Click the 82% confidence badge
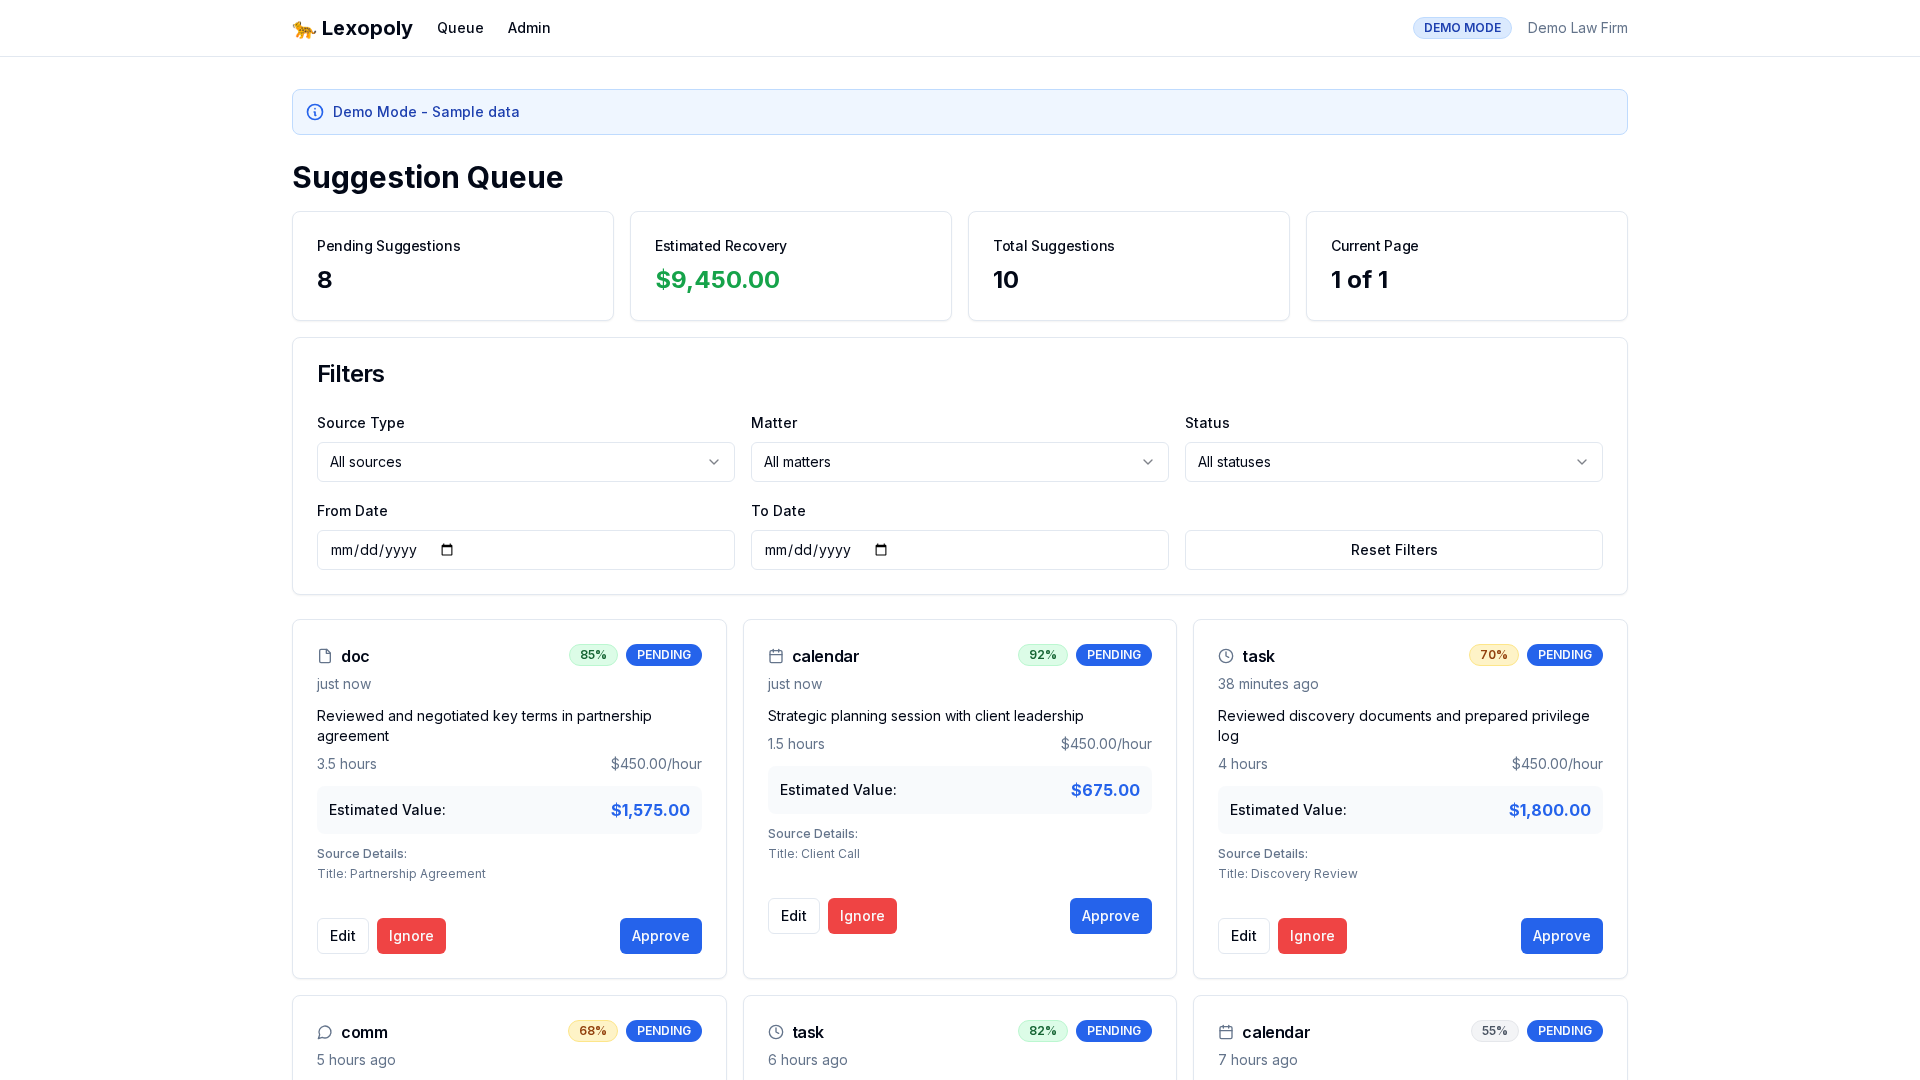 click(1043, 1031)
